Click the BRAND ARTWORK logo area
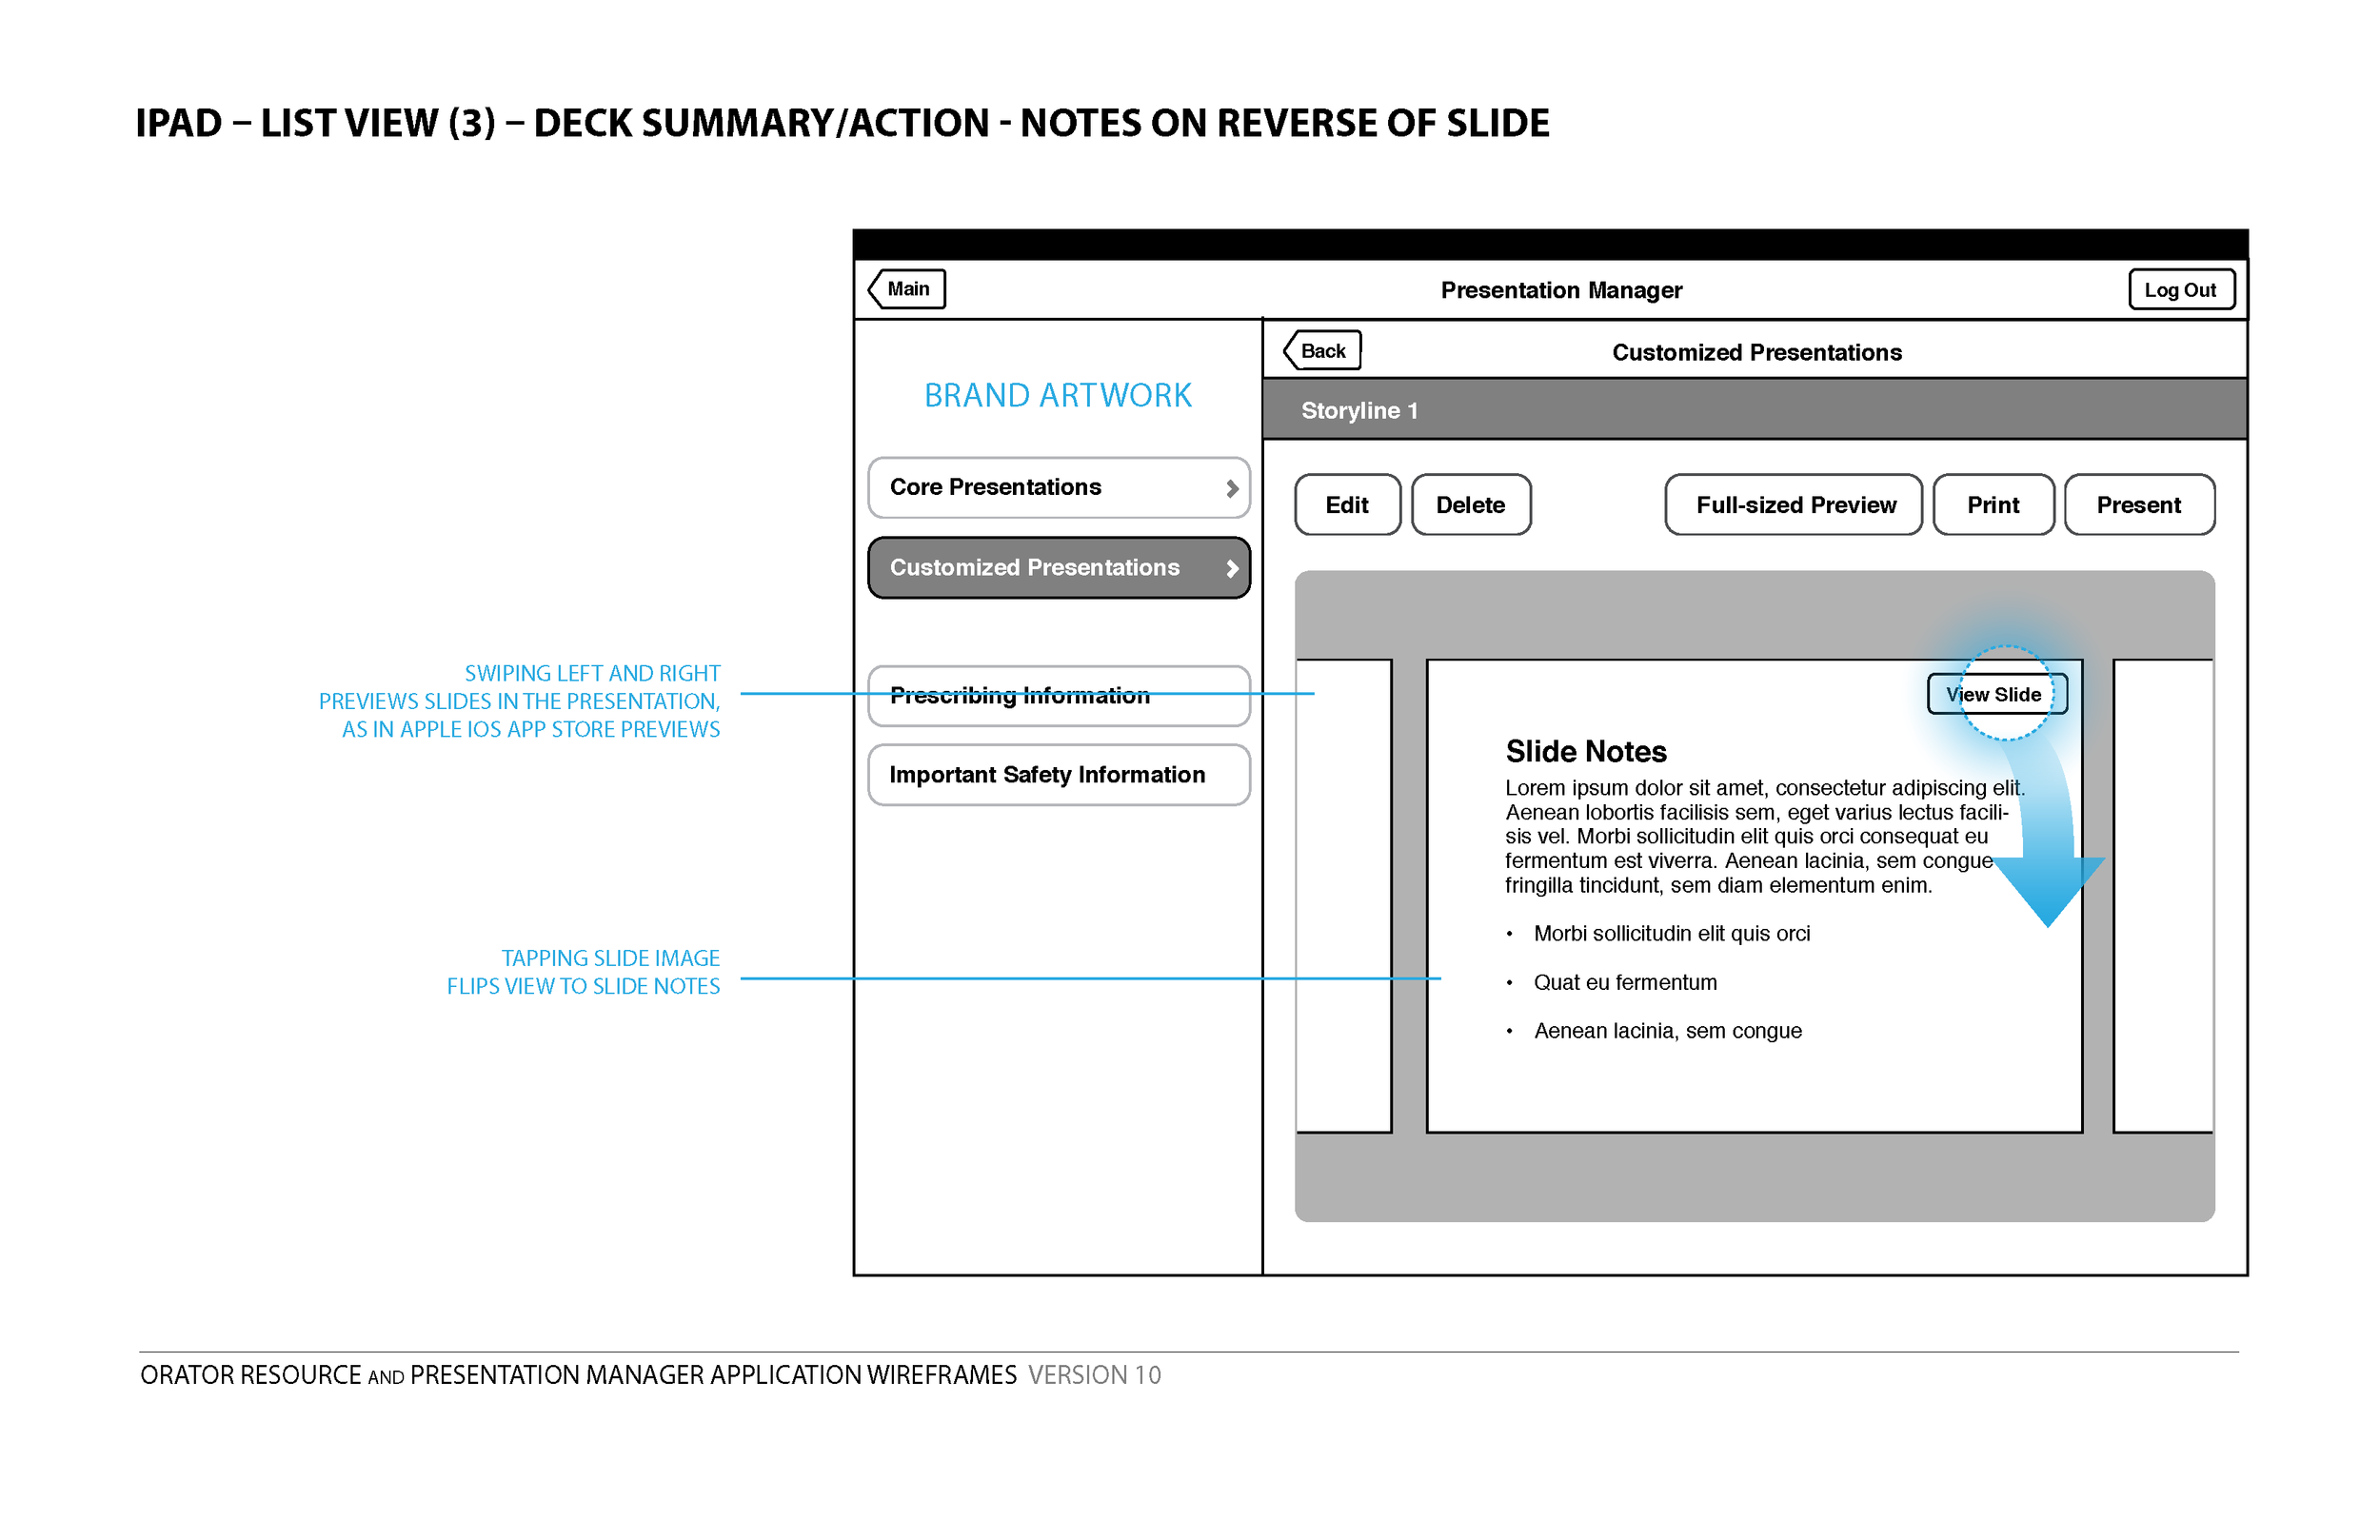Screen dimensions: 2380x1540 tap(1058, 396)
